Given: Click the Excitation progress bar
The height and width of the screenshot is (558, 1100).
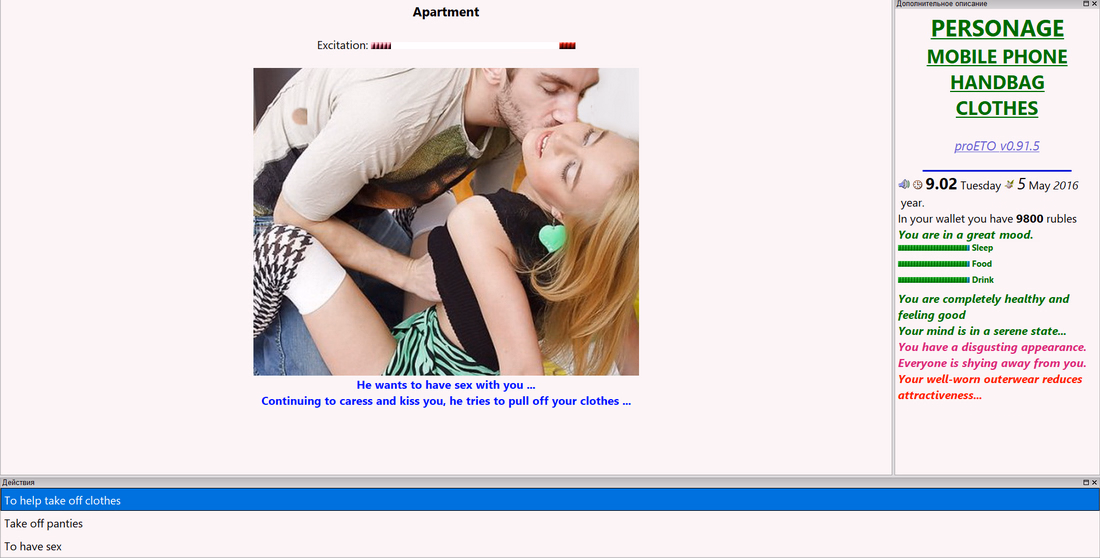Looking at the screenshot, I should pyautogui.click(x=474, y=46).
